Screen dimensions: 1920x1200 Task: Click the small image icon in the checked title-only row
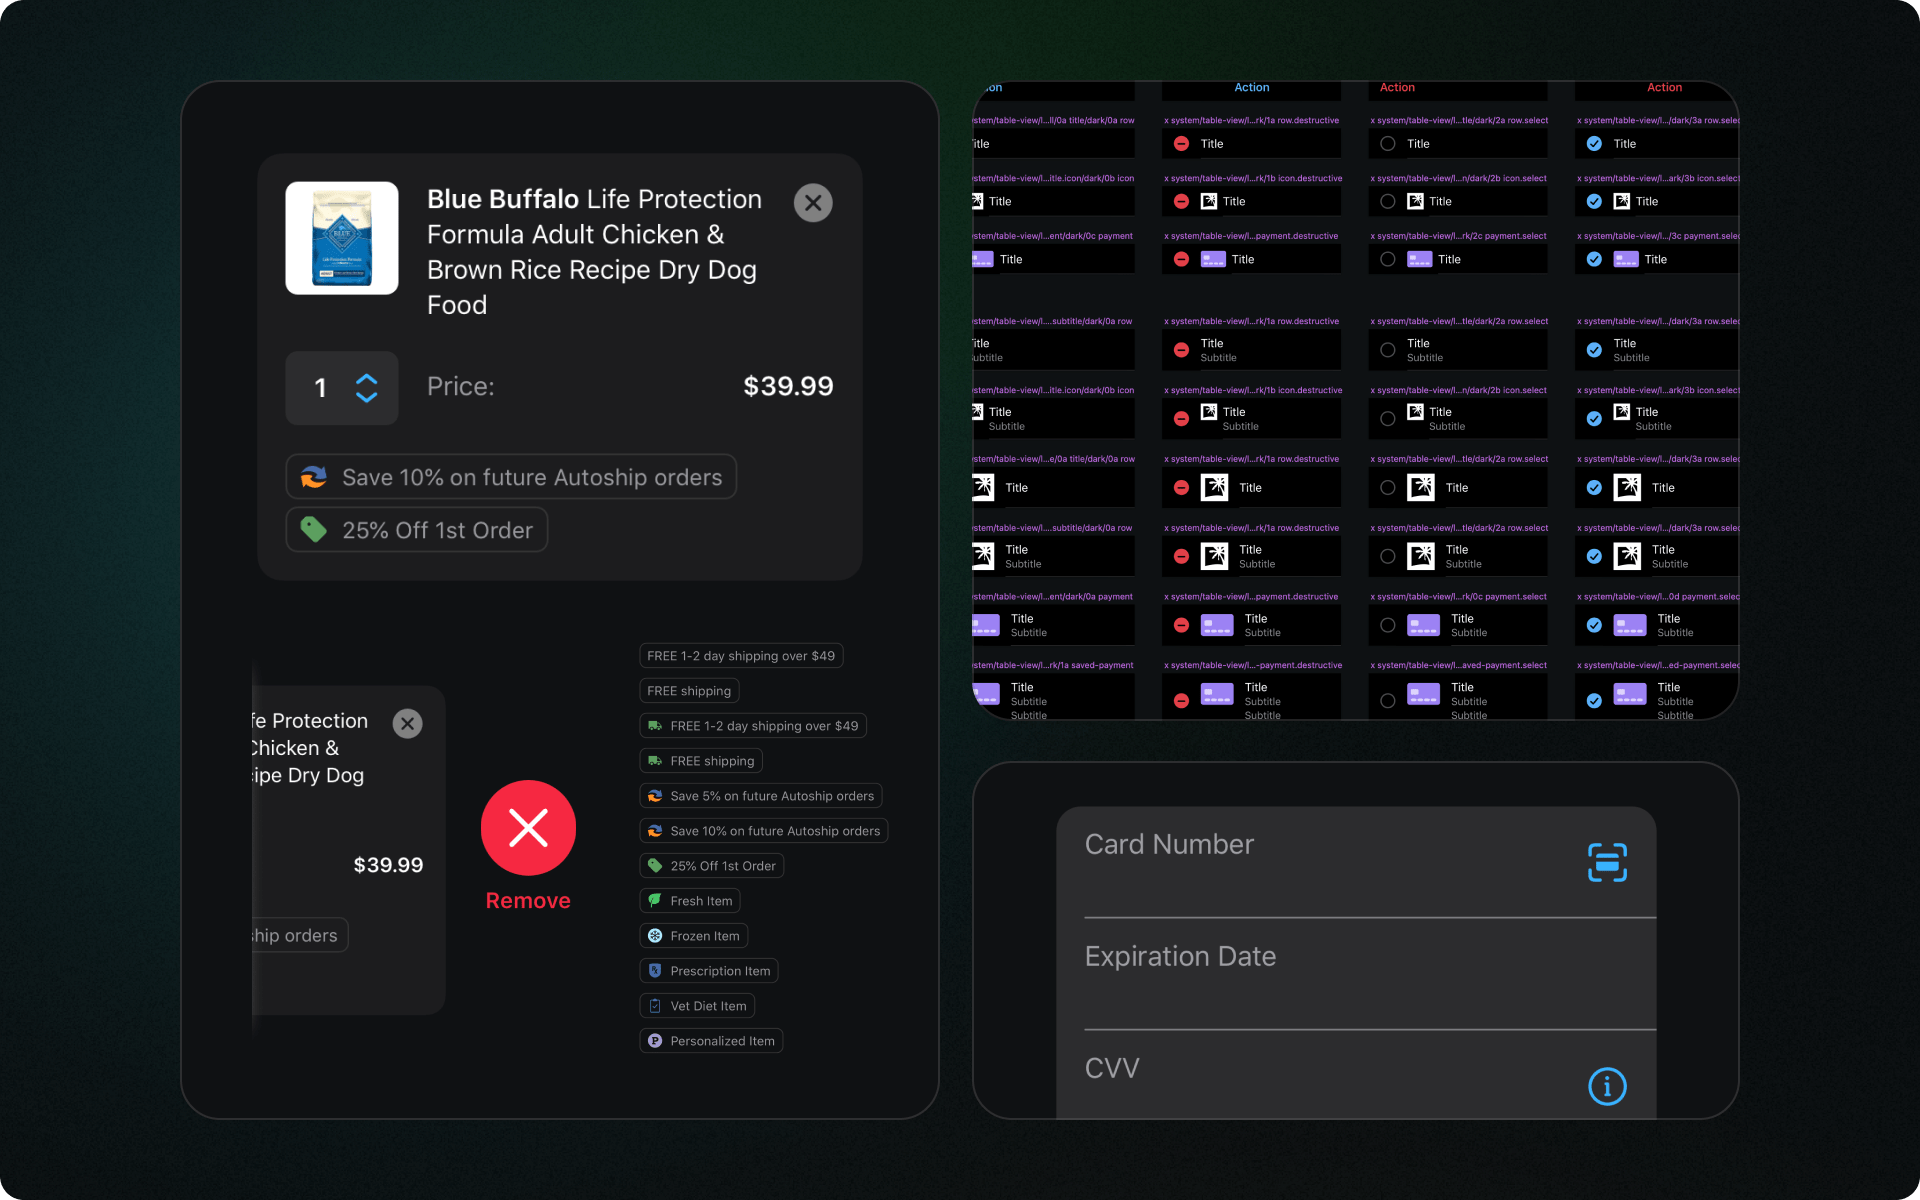pos(1622,201)
